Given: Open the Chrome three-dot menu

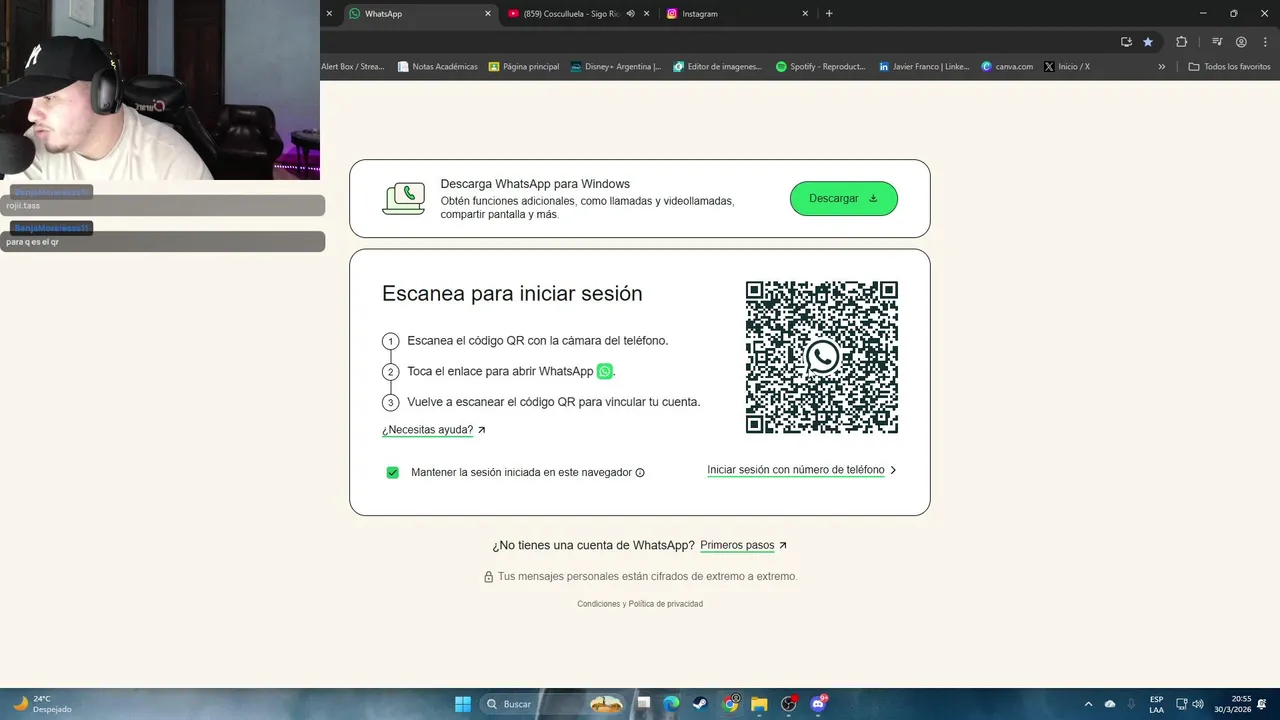Looking at the screenshot, I should (1265, 42).
